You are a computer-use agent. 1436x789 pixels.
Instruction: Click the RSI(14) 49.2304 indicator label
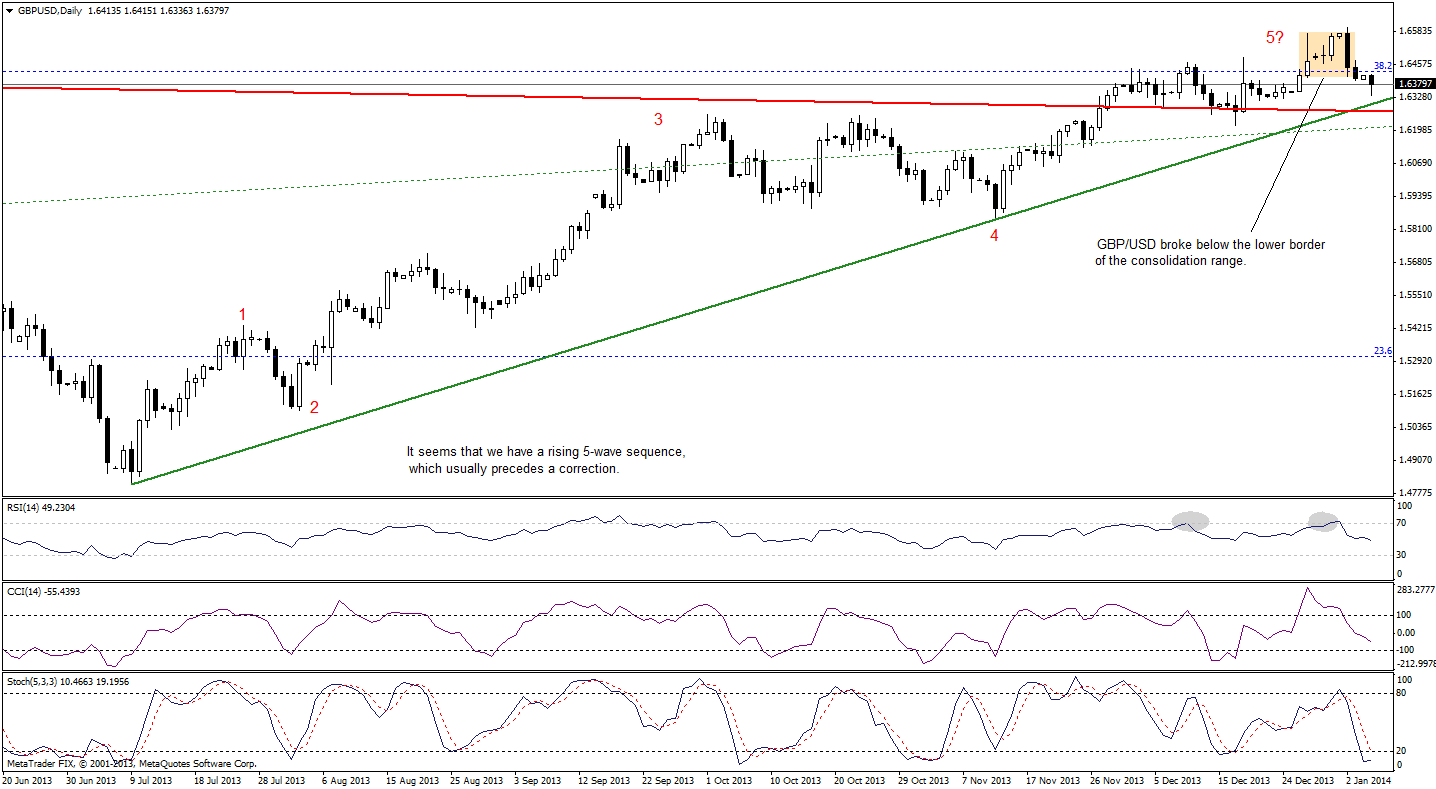tap(41, 508)
